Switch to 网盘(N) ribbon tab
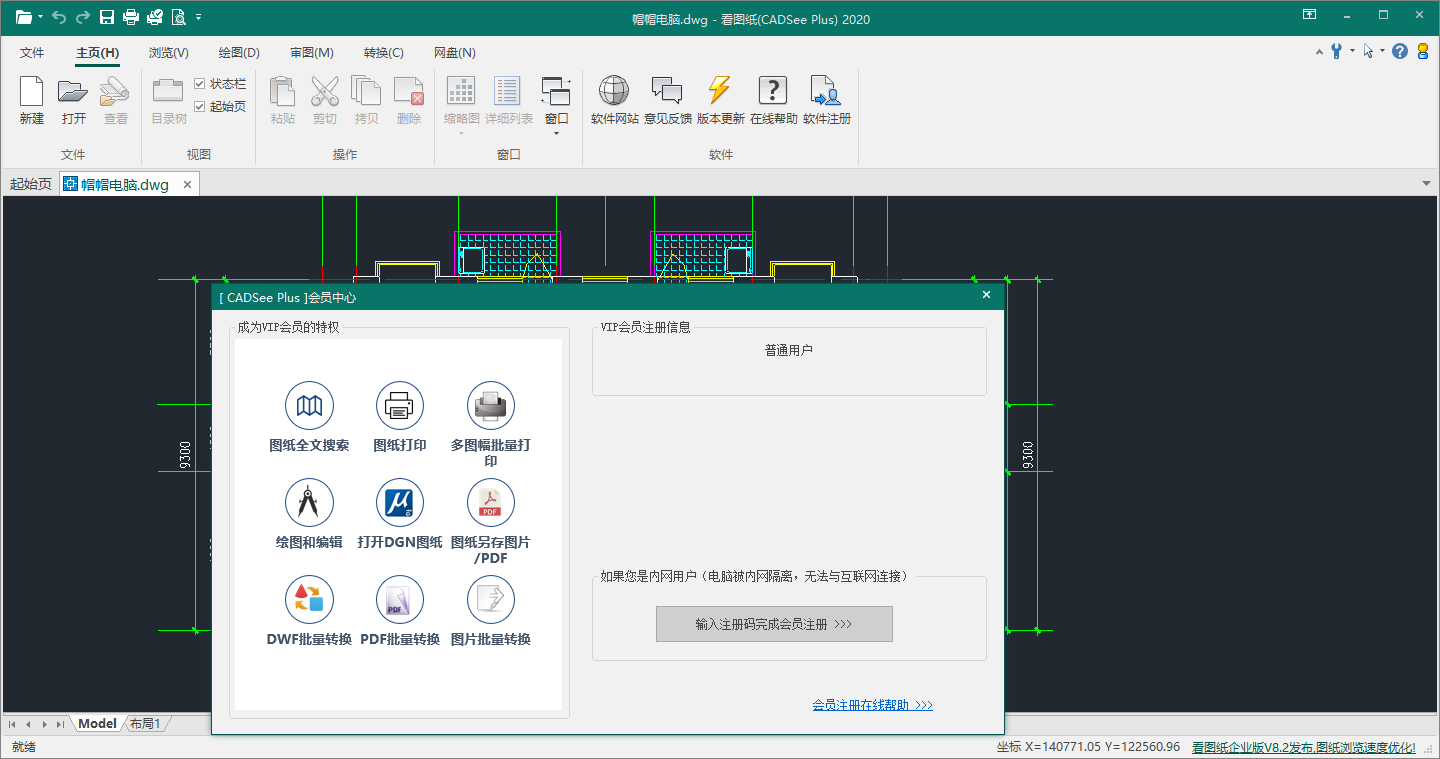 pyautogui.click(x=455, y=53)
